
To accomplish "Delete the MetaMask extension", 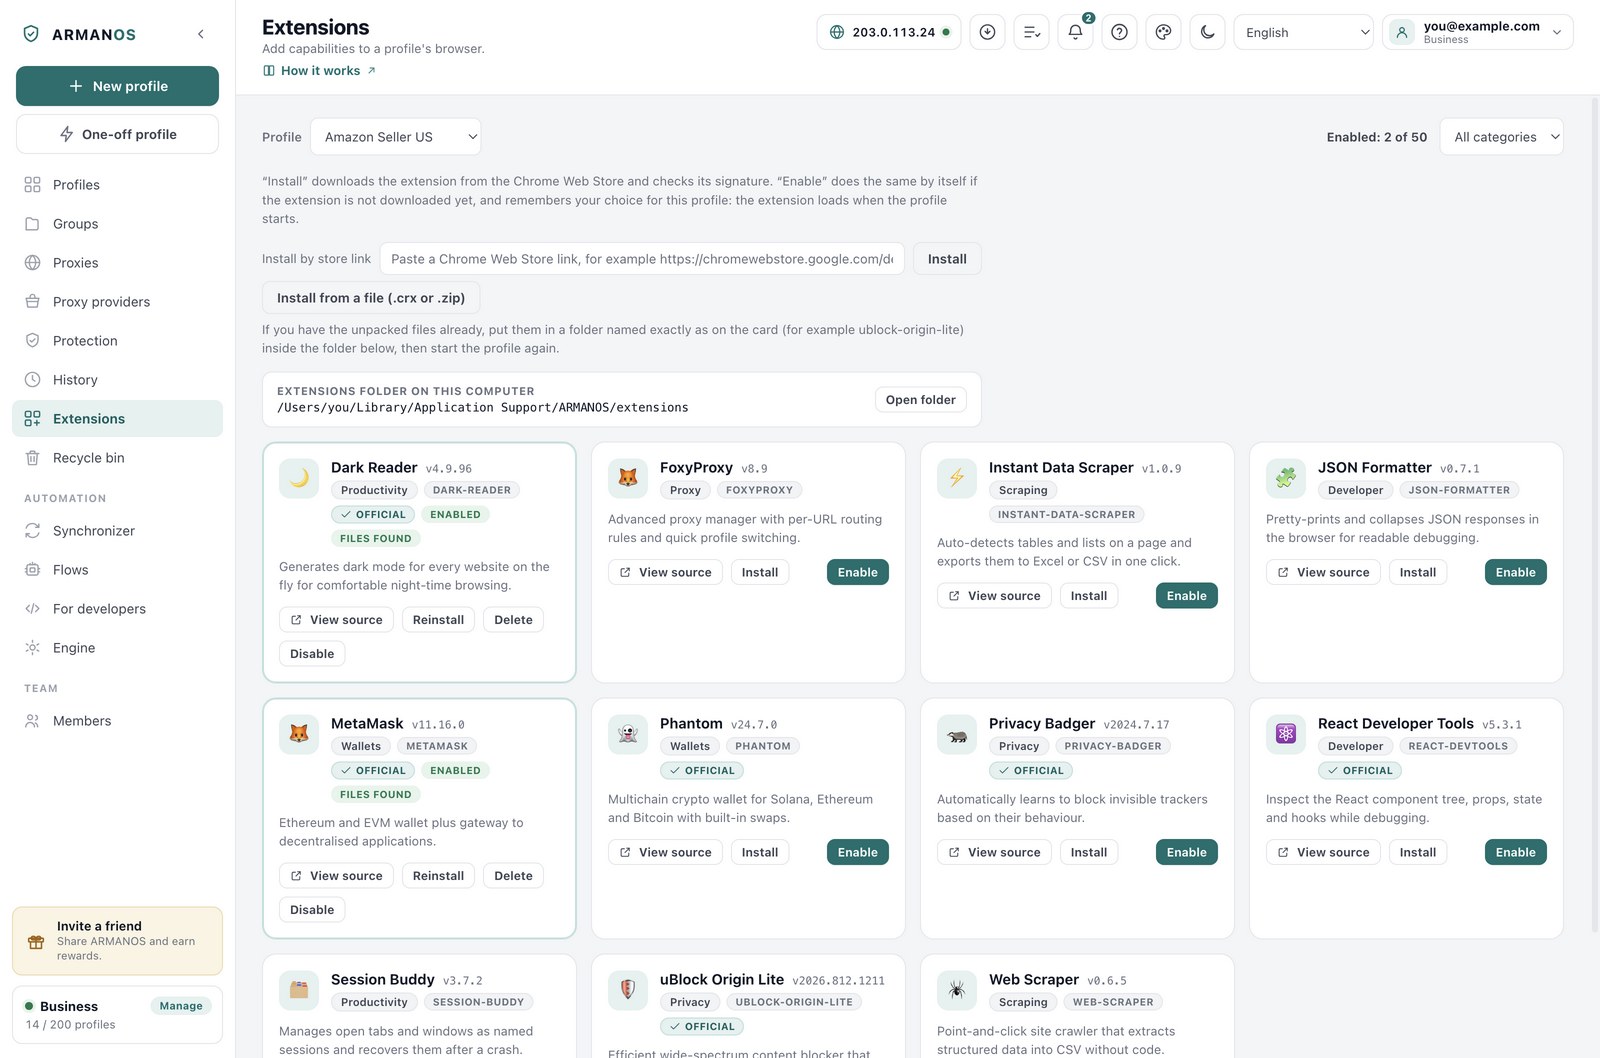I will click(x=514, y=876).
